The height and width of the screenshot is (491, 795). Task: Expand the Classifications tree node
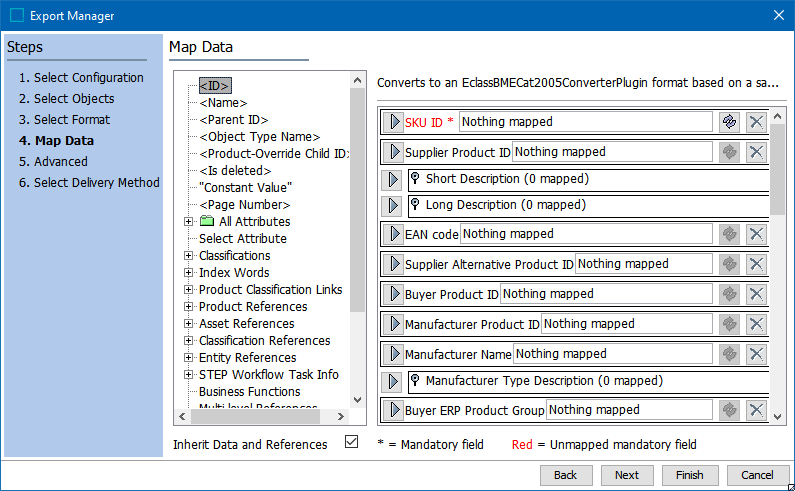click(x=189, y=256)
